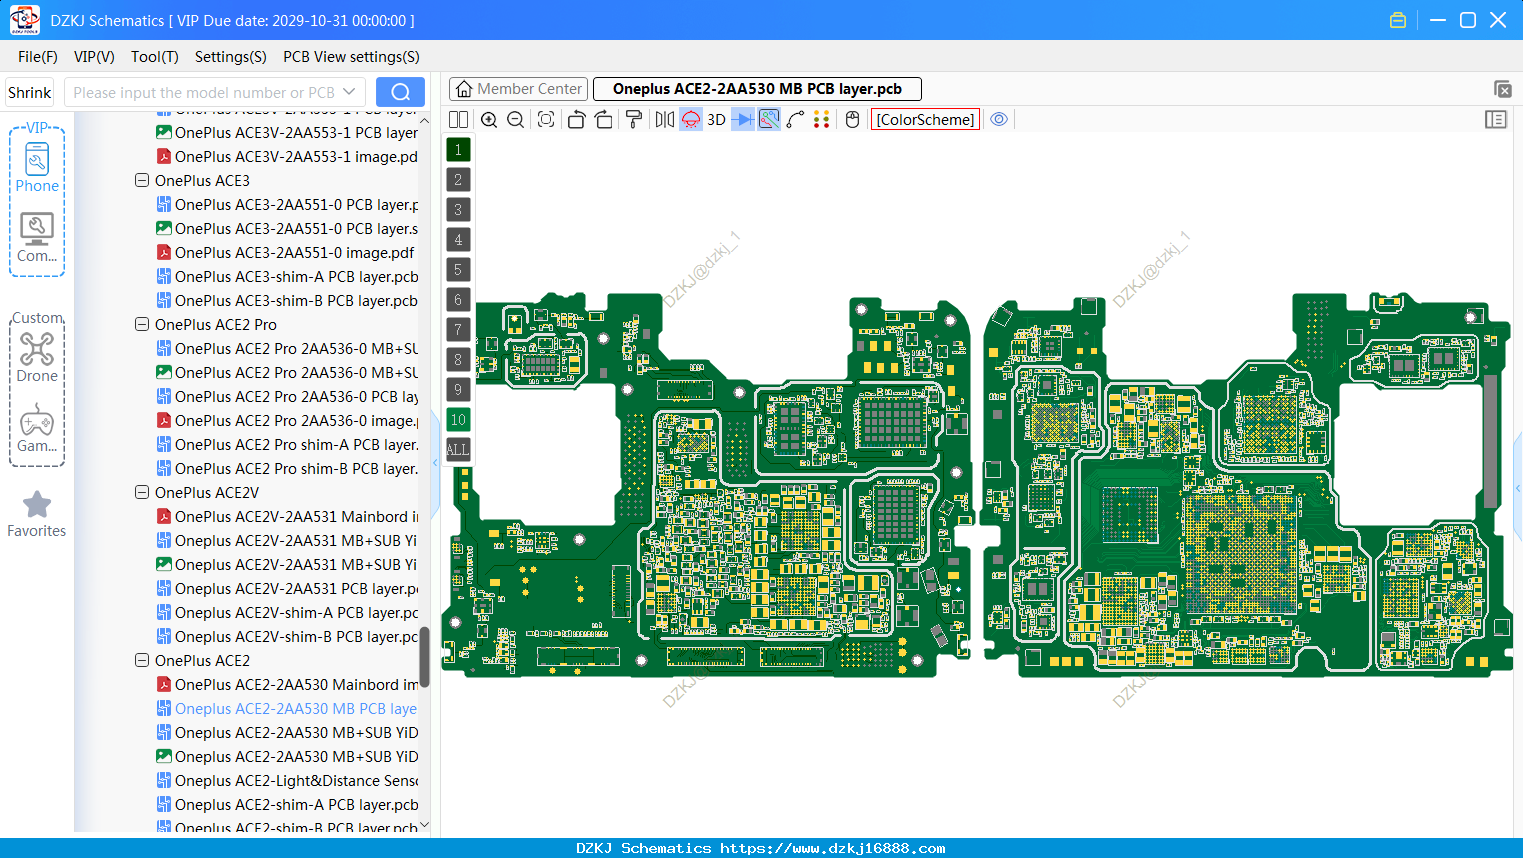Click the curved wire path icon

795,120
